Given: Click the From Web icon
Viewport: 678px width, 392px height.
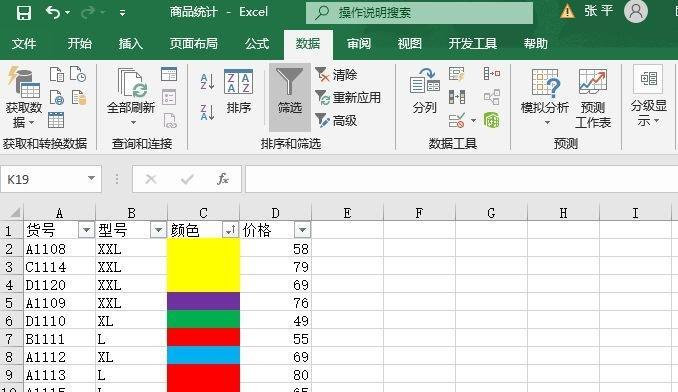Looking at the screenshot, I should tap(57, 97).
